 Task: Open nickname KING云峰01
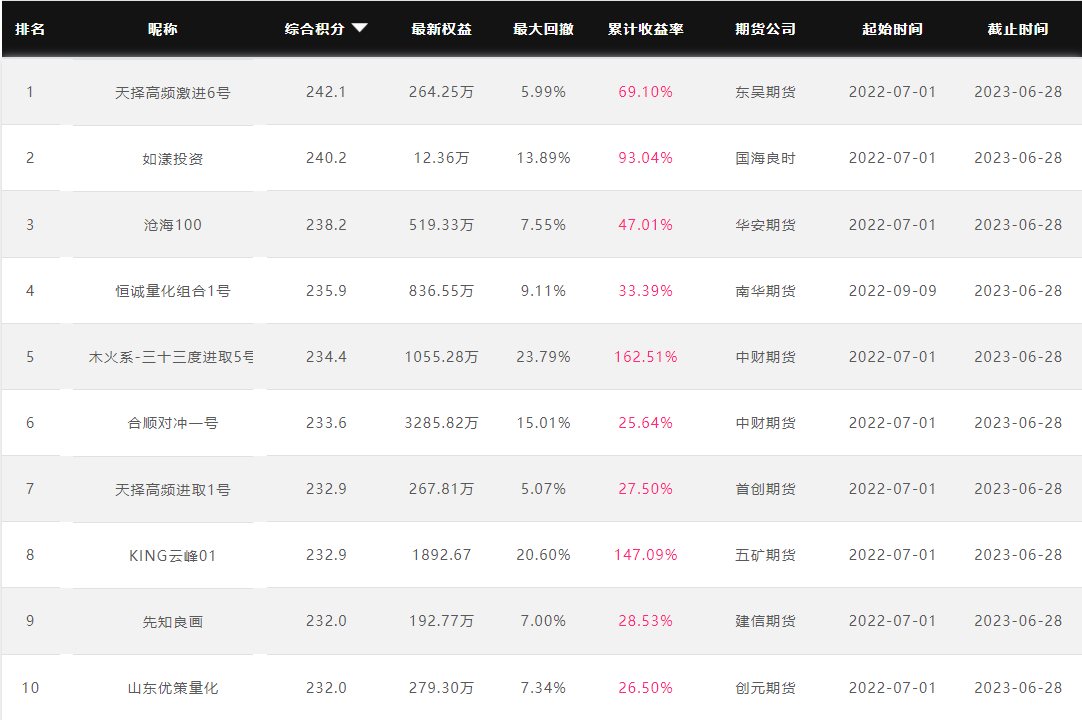tap(173, 556)
